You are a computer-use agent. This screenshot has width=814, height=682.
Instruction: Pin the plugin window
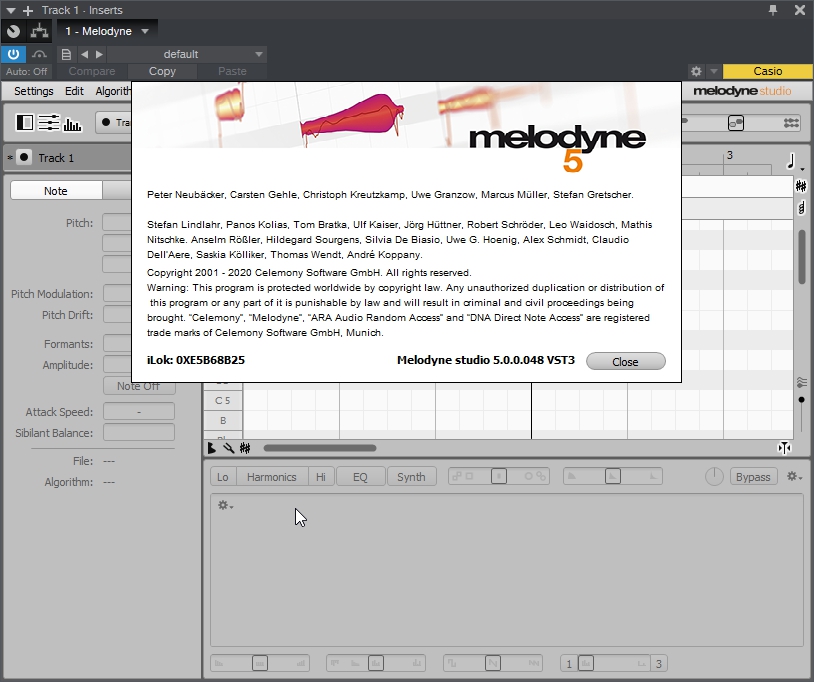pyautogui.click(x=773, y=10)
